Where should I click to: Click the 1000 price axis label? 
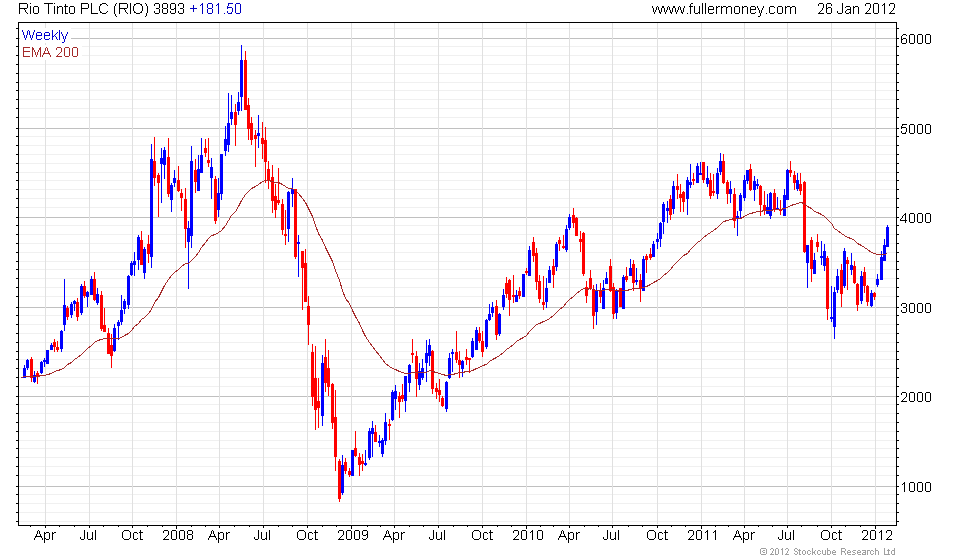[x=916, y=488]
